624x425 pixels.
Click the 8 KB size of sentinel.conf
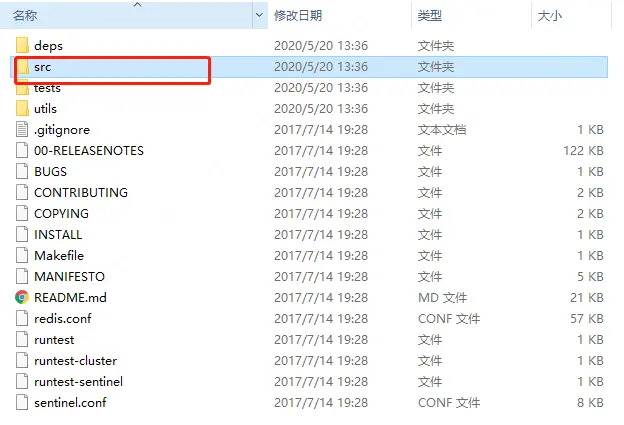(591, 403)
